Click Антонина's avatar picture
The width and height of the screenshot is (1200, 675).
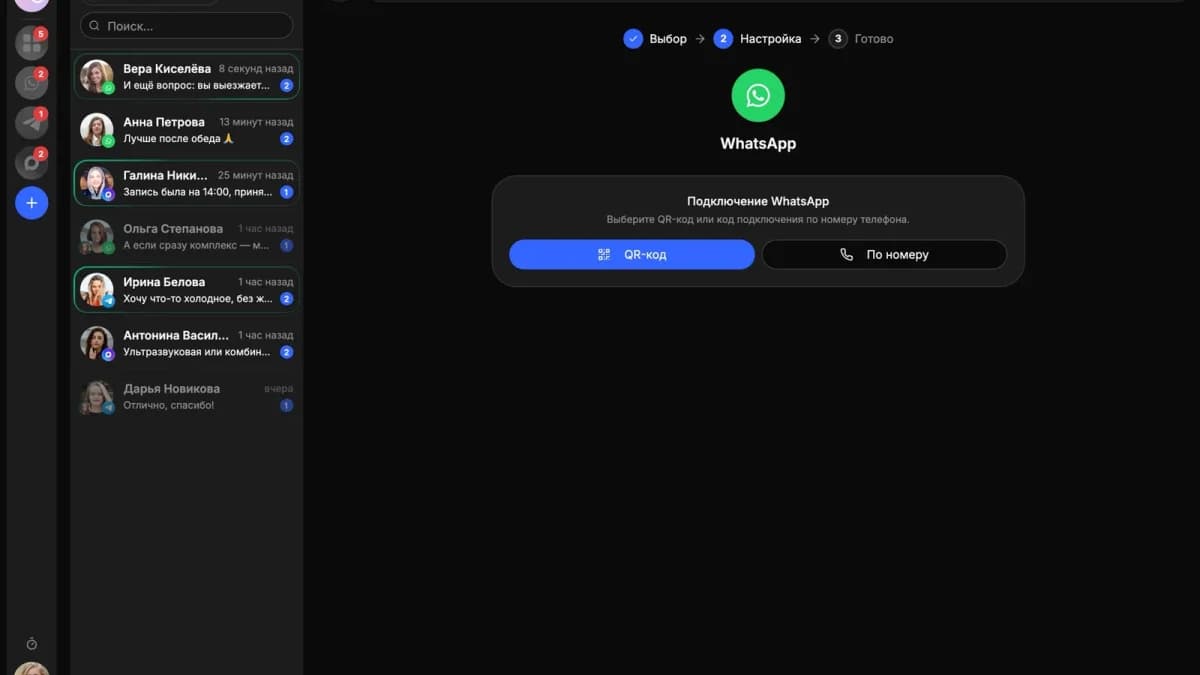(97, 343)
